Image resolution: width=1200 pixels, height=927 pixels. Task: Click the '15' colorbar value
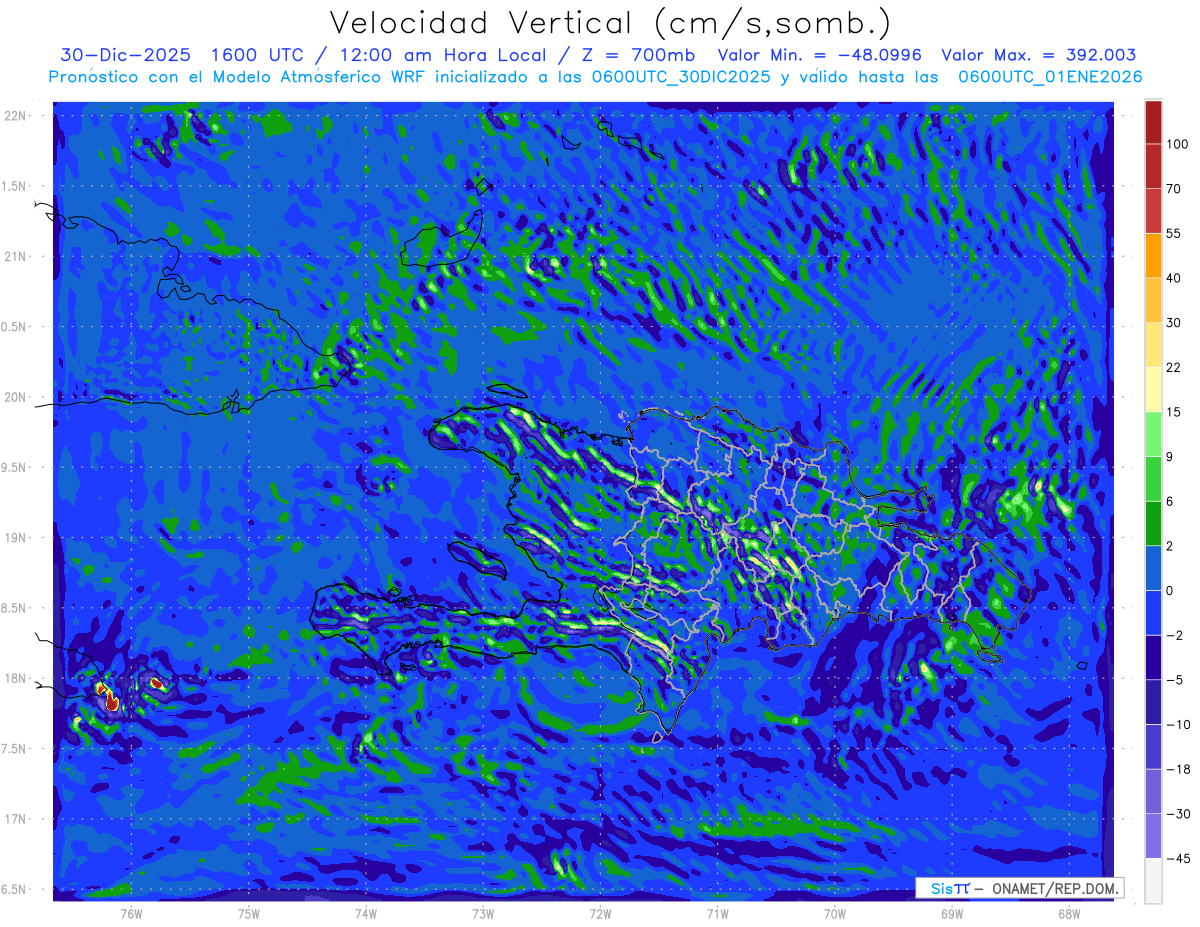pos(1174,412)
